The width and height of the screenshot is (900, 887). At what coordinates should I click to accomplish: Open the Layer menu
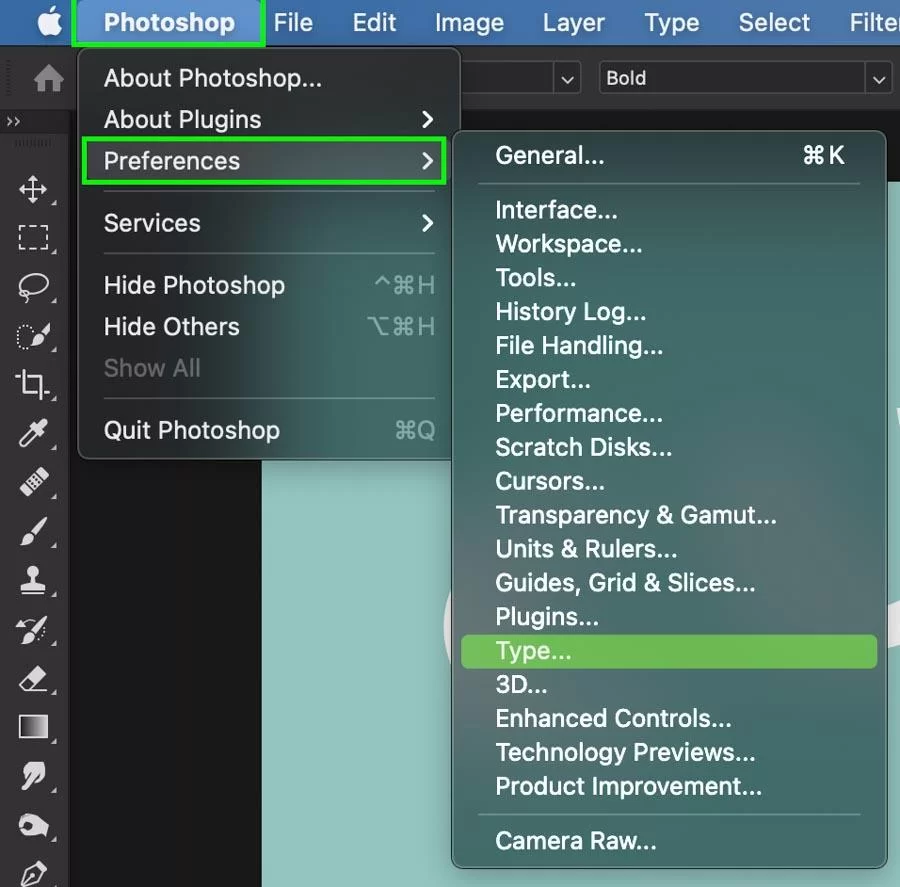pyautogui.click(x=573, y=23)
